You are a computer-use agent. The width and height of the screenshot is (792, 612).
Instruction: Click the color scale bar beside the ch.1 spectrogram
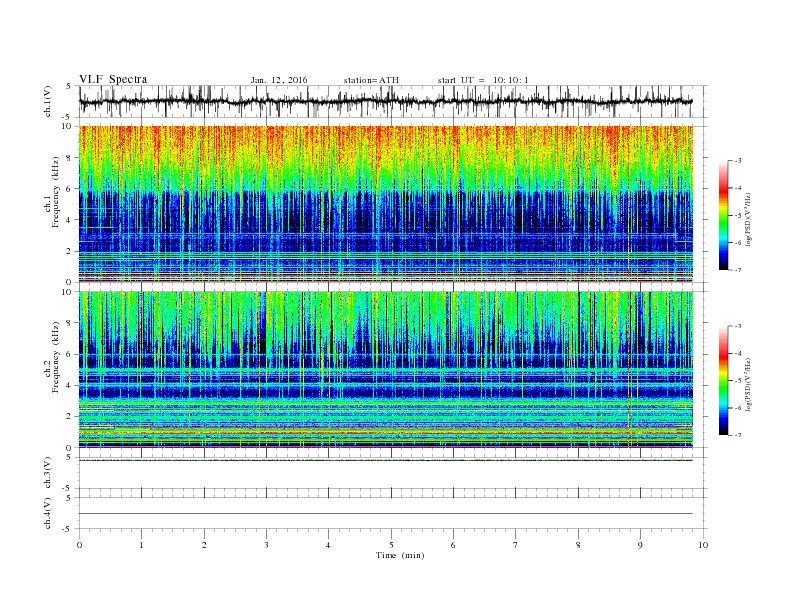[724, 215]
